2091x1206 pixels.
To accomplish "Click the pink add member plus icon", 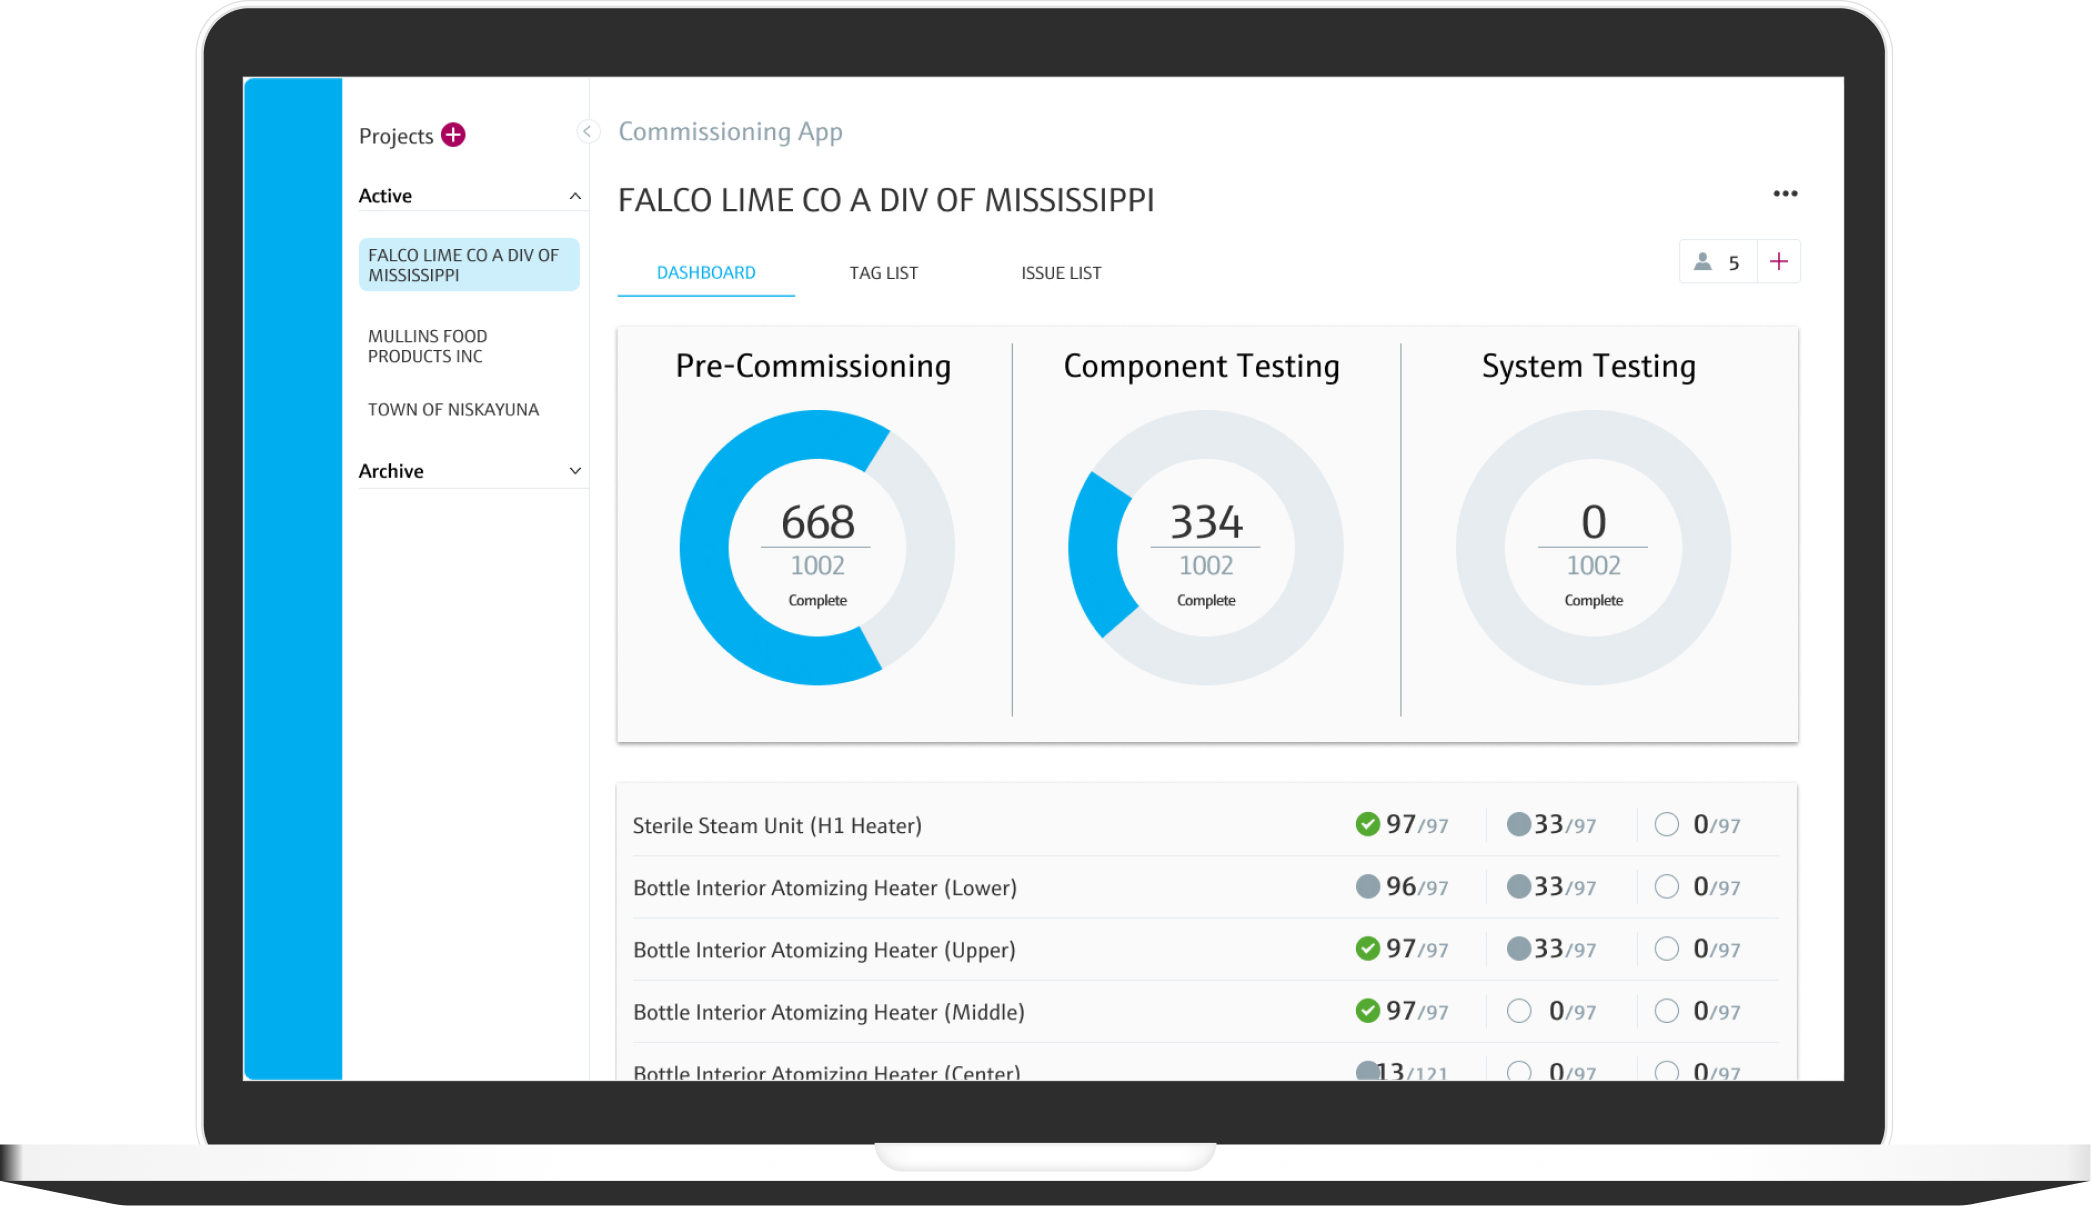I will coord(1778,262).
